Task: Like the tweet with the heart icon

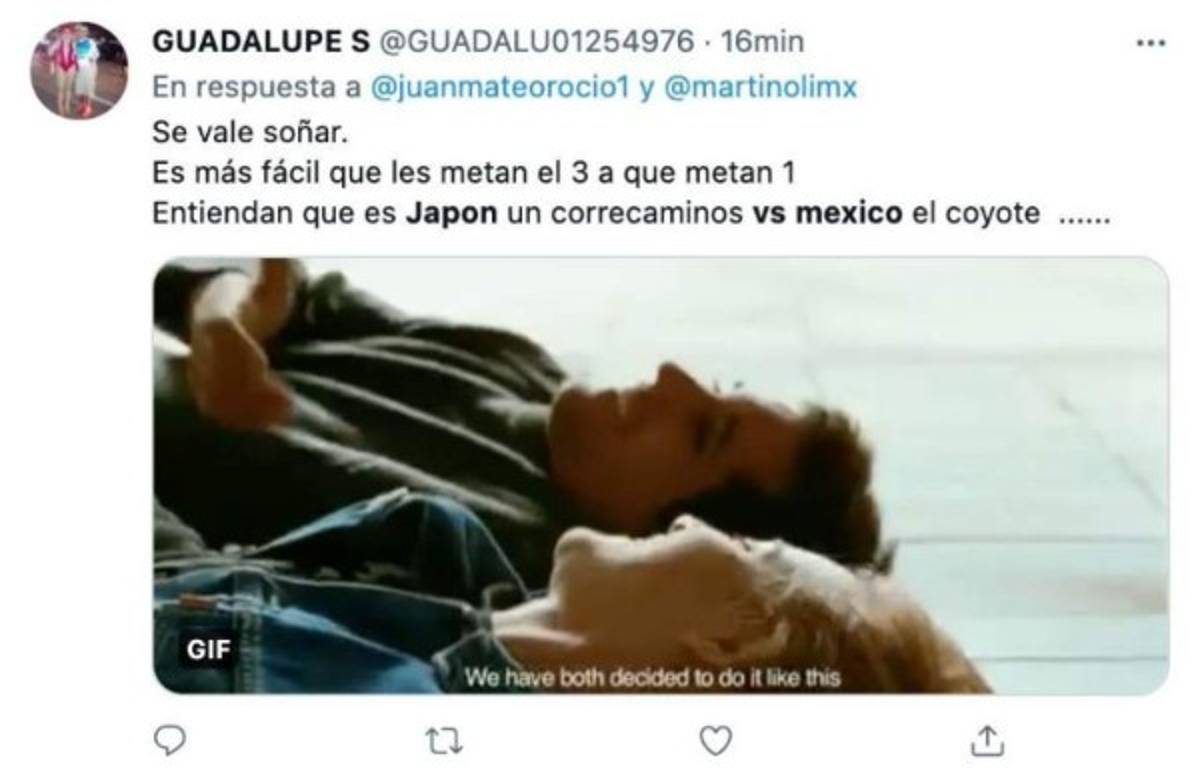Action: coord(715,741)
